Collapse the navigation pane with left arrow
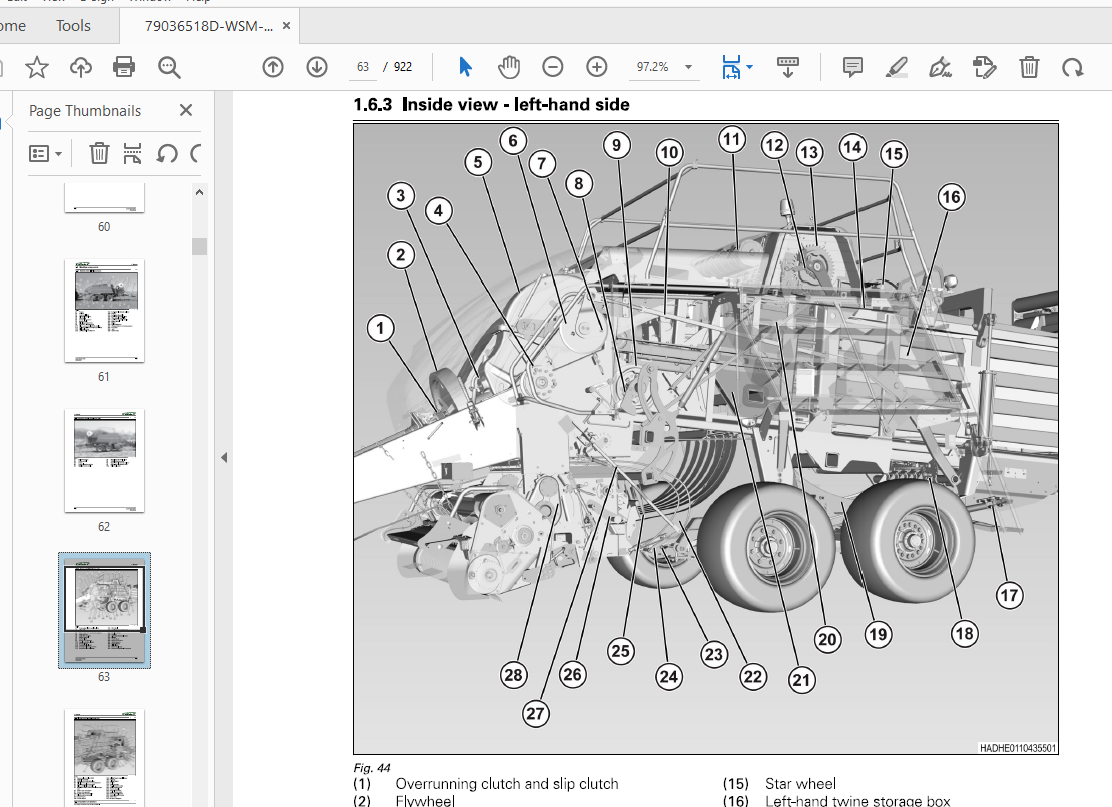The height and width of the screenshot is (807, 1112). (224, 457)
